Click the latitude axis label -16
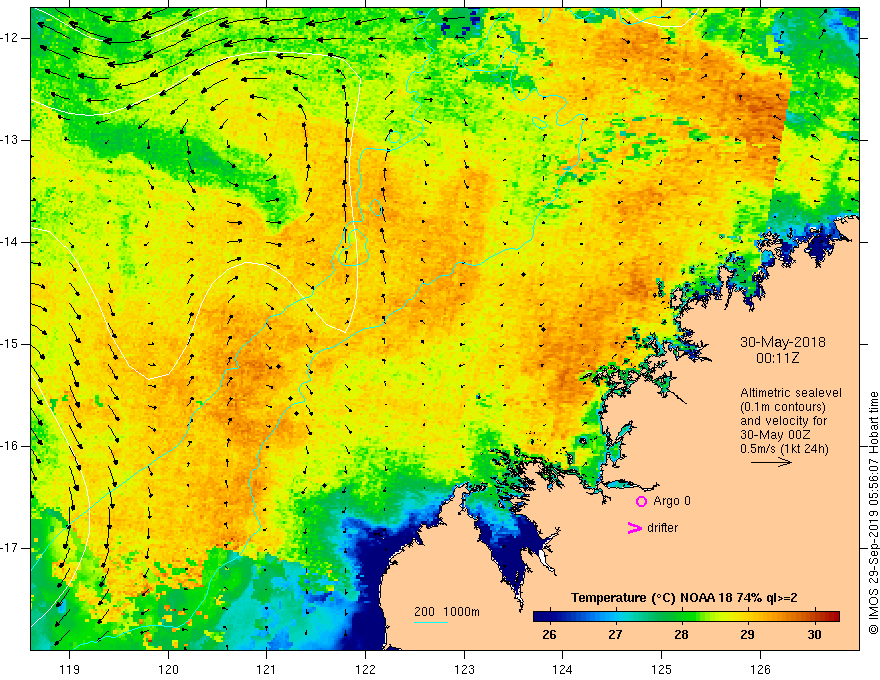The height and width of the screenshot is (680, 880). tap(11, 445)
